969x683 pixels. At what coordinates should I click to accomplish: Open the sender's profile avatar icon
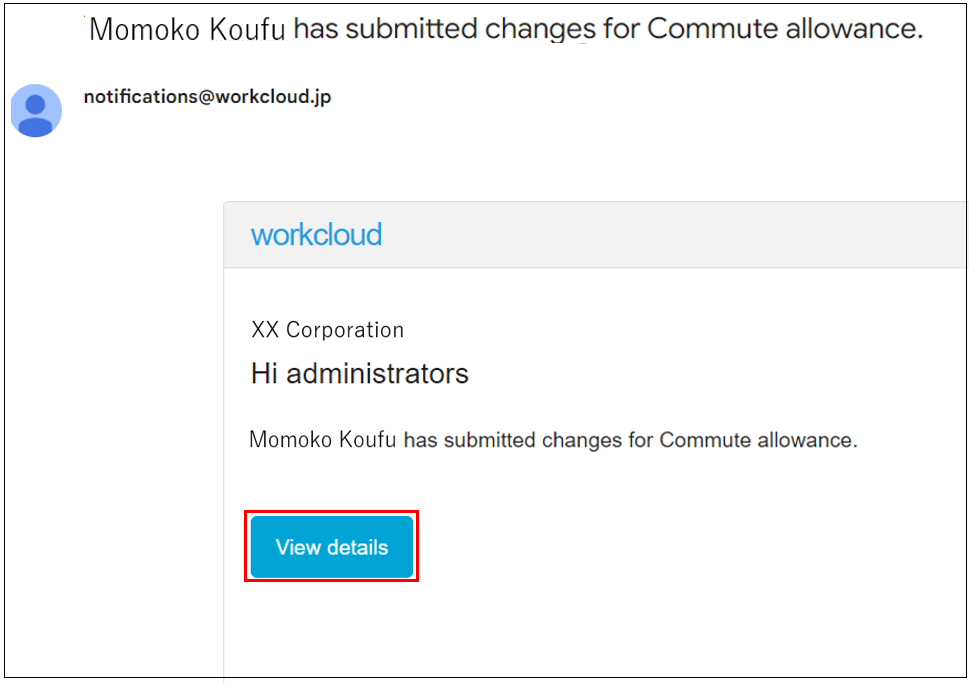point(36,111)
